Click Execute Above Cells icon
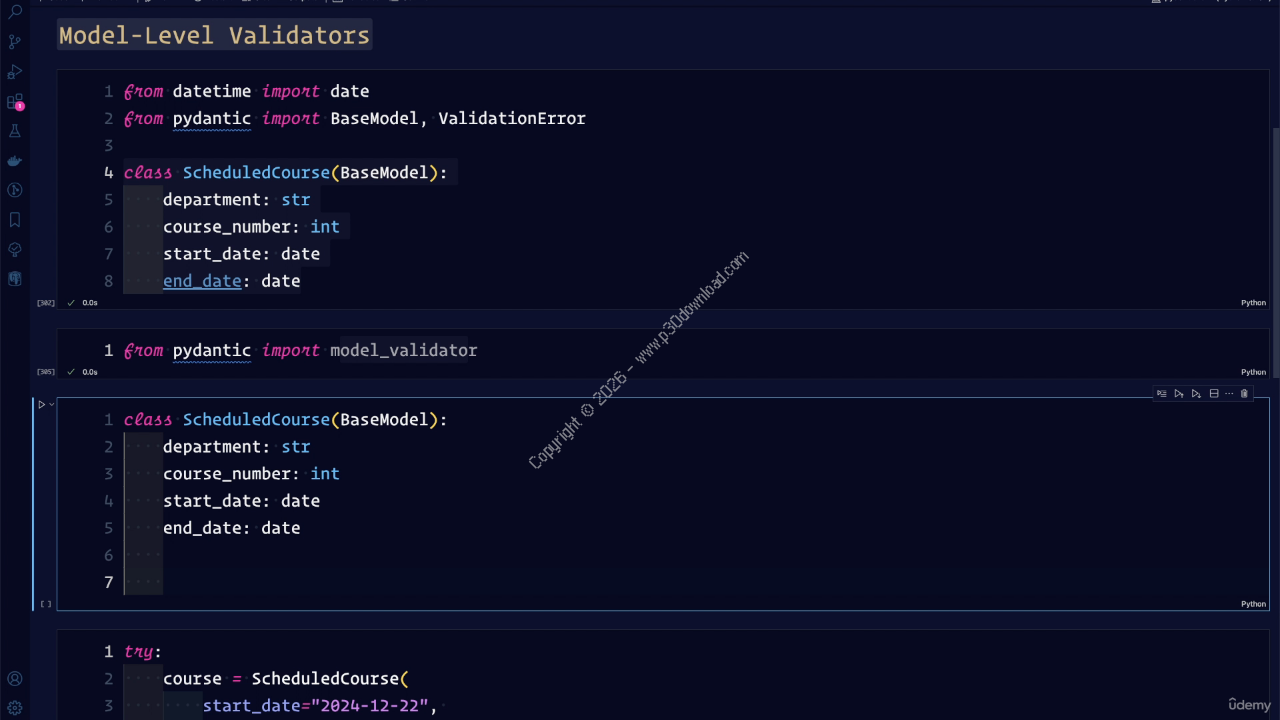The image size is (1280, 720). (x=1179, y=394)
